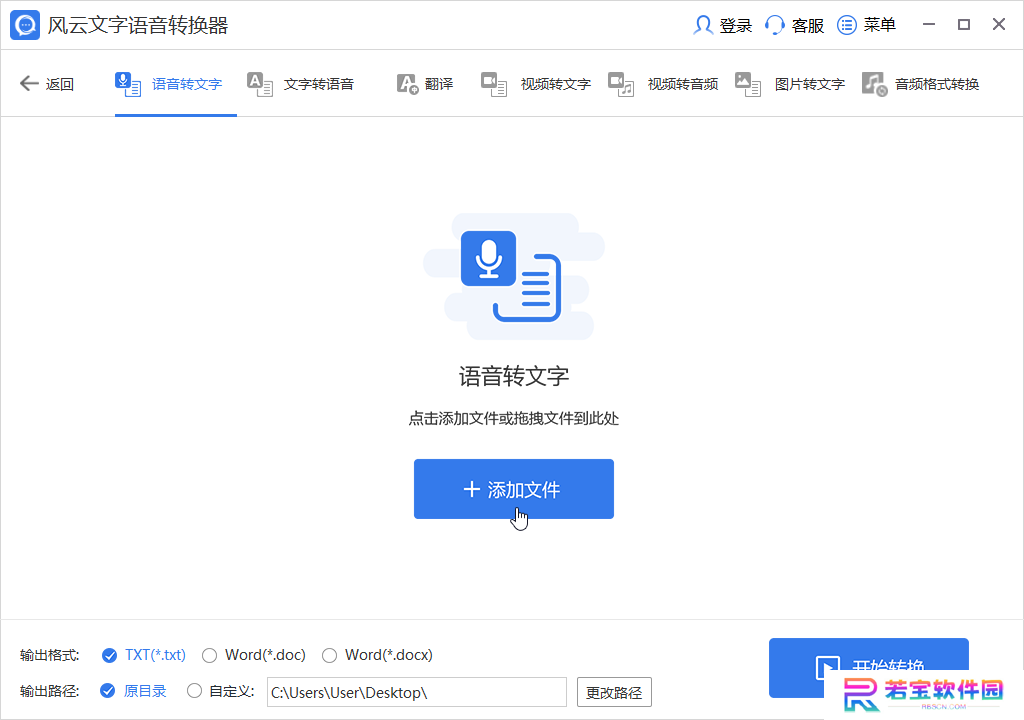Click the 点击添加文件或拖拽文件到此处 hint text
Screen dimensions: 1024x720
coord(514,418)
